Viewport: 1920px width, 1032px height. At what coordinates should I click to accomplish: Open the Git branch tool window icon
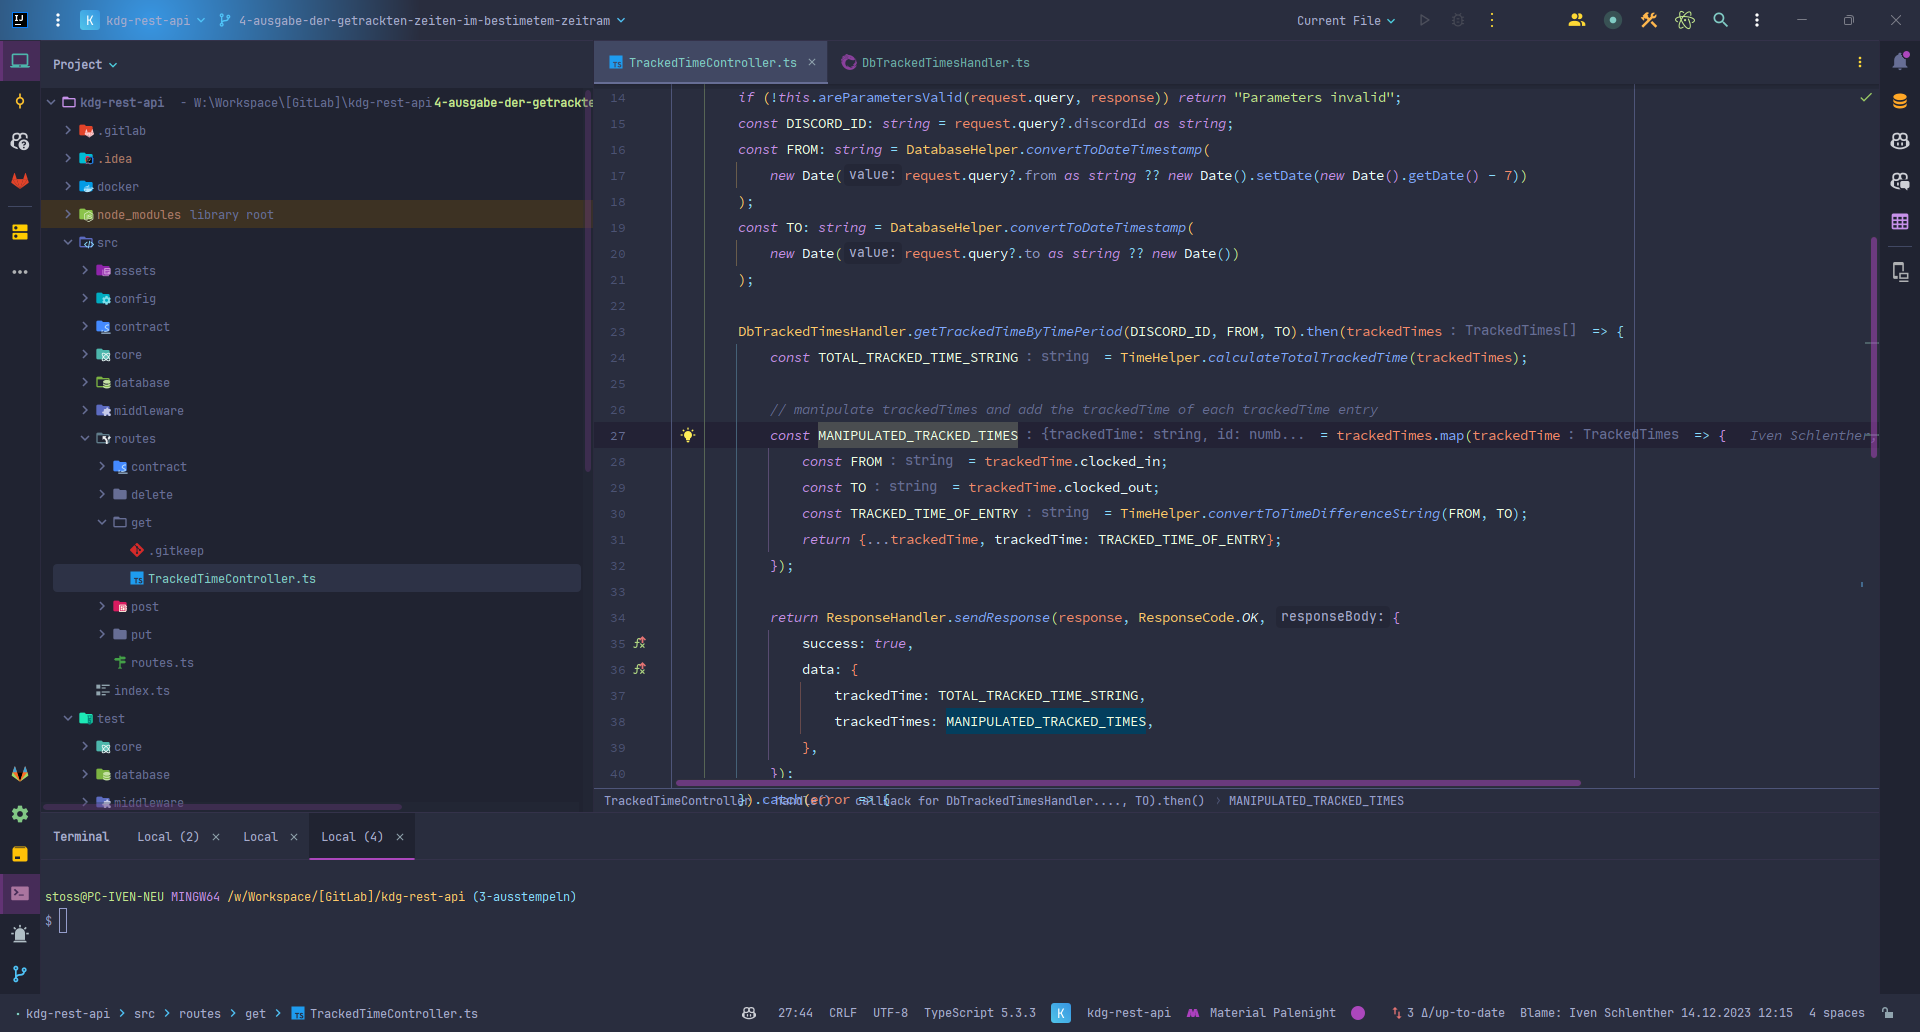coord(20,973)
